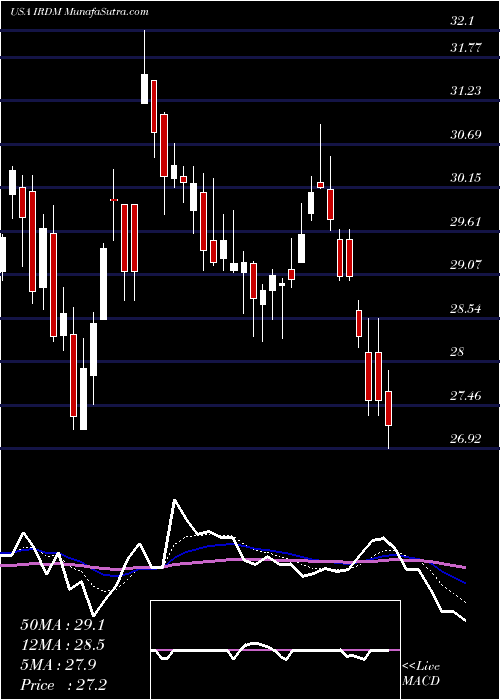This screenshot has height=700, width=500.
Task: Click the 26.92 price axis label
Action: click(x=466, y=438)
